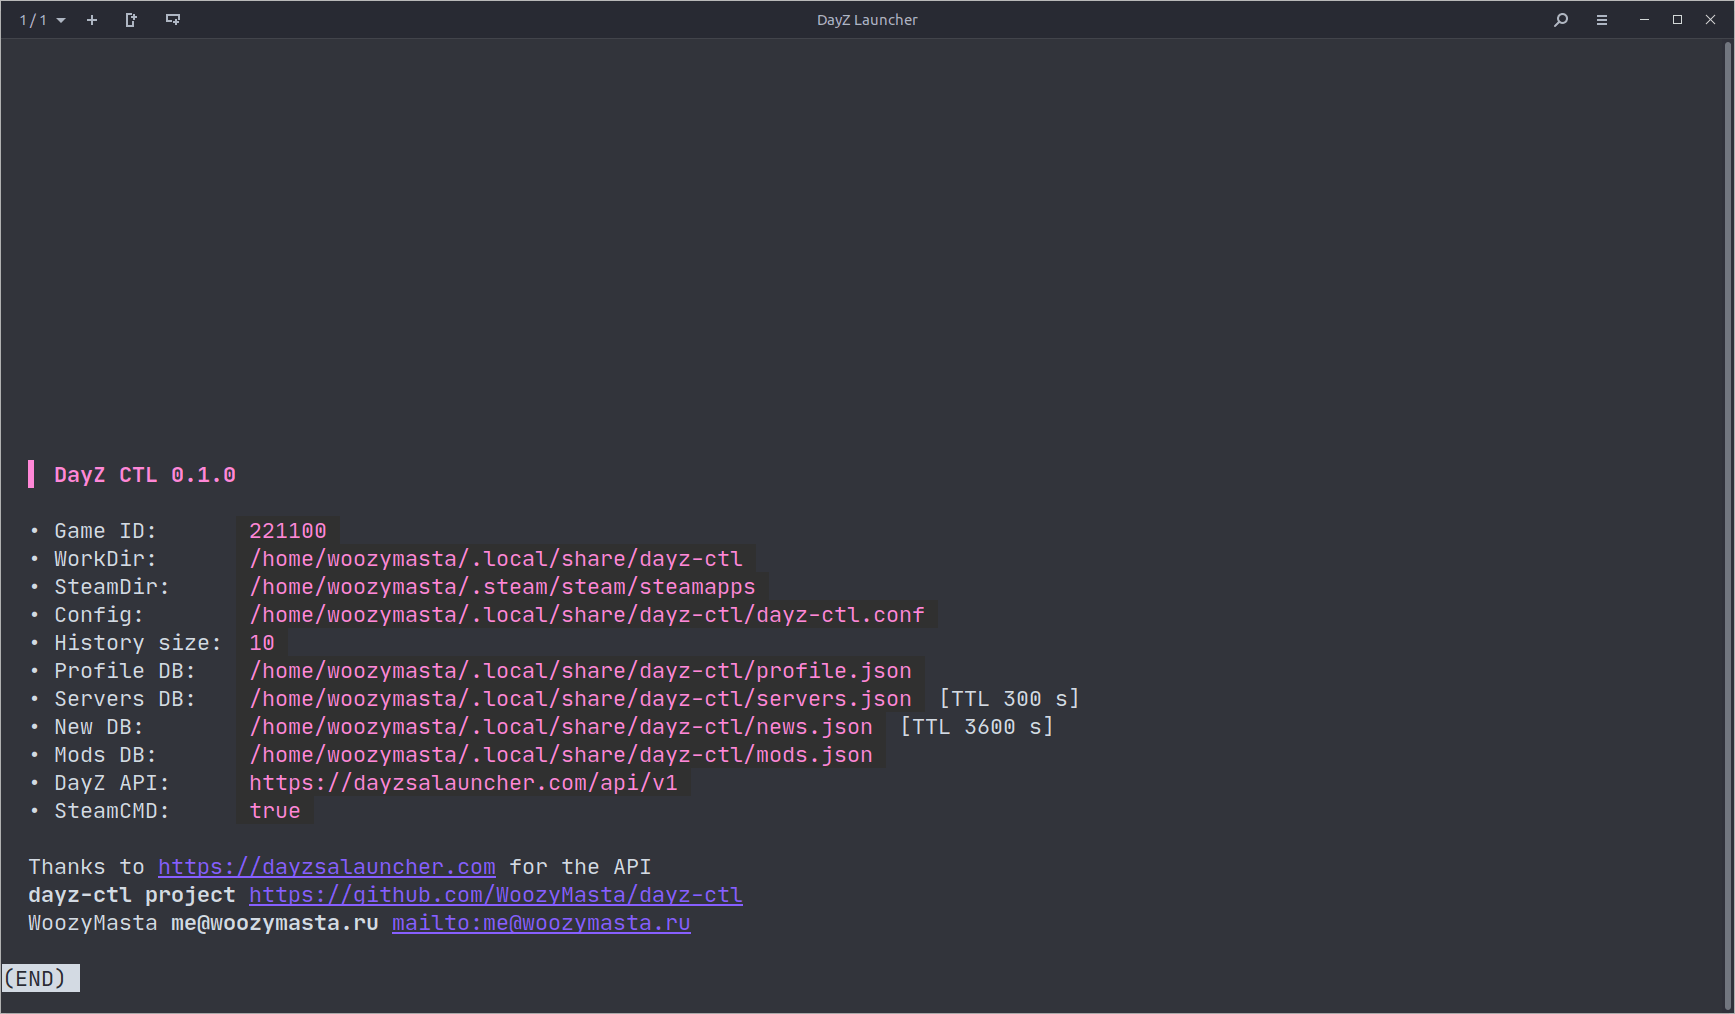Click the Profile DB path ending in profile.json
Screen dimensions: 1735x1014
coord(580,671)
